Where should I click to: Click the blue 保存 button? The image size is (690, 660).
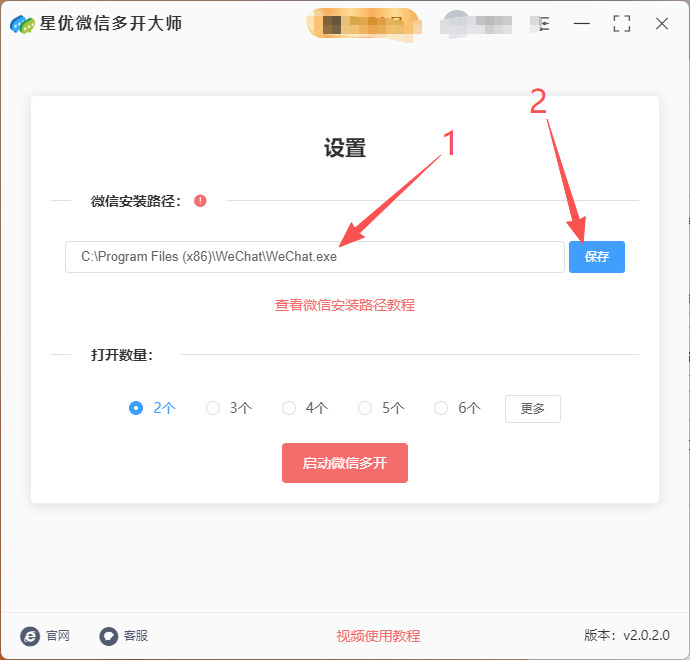[597, 257]
